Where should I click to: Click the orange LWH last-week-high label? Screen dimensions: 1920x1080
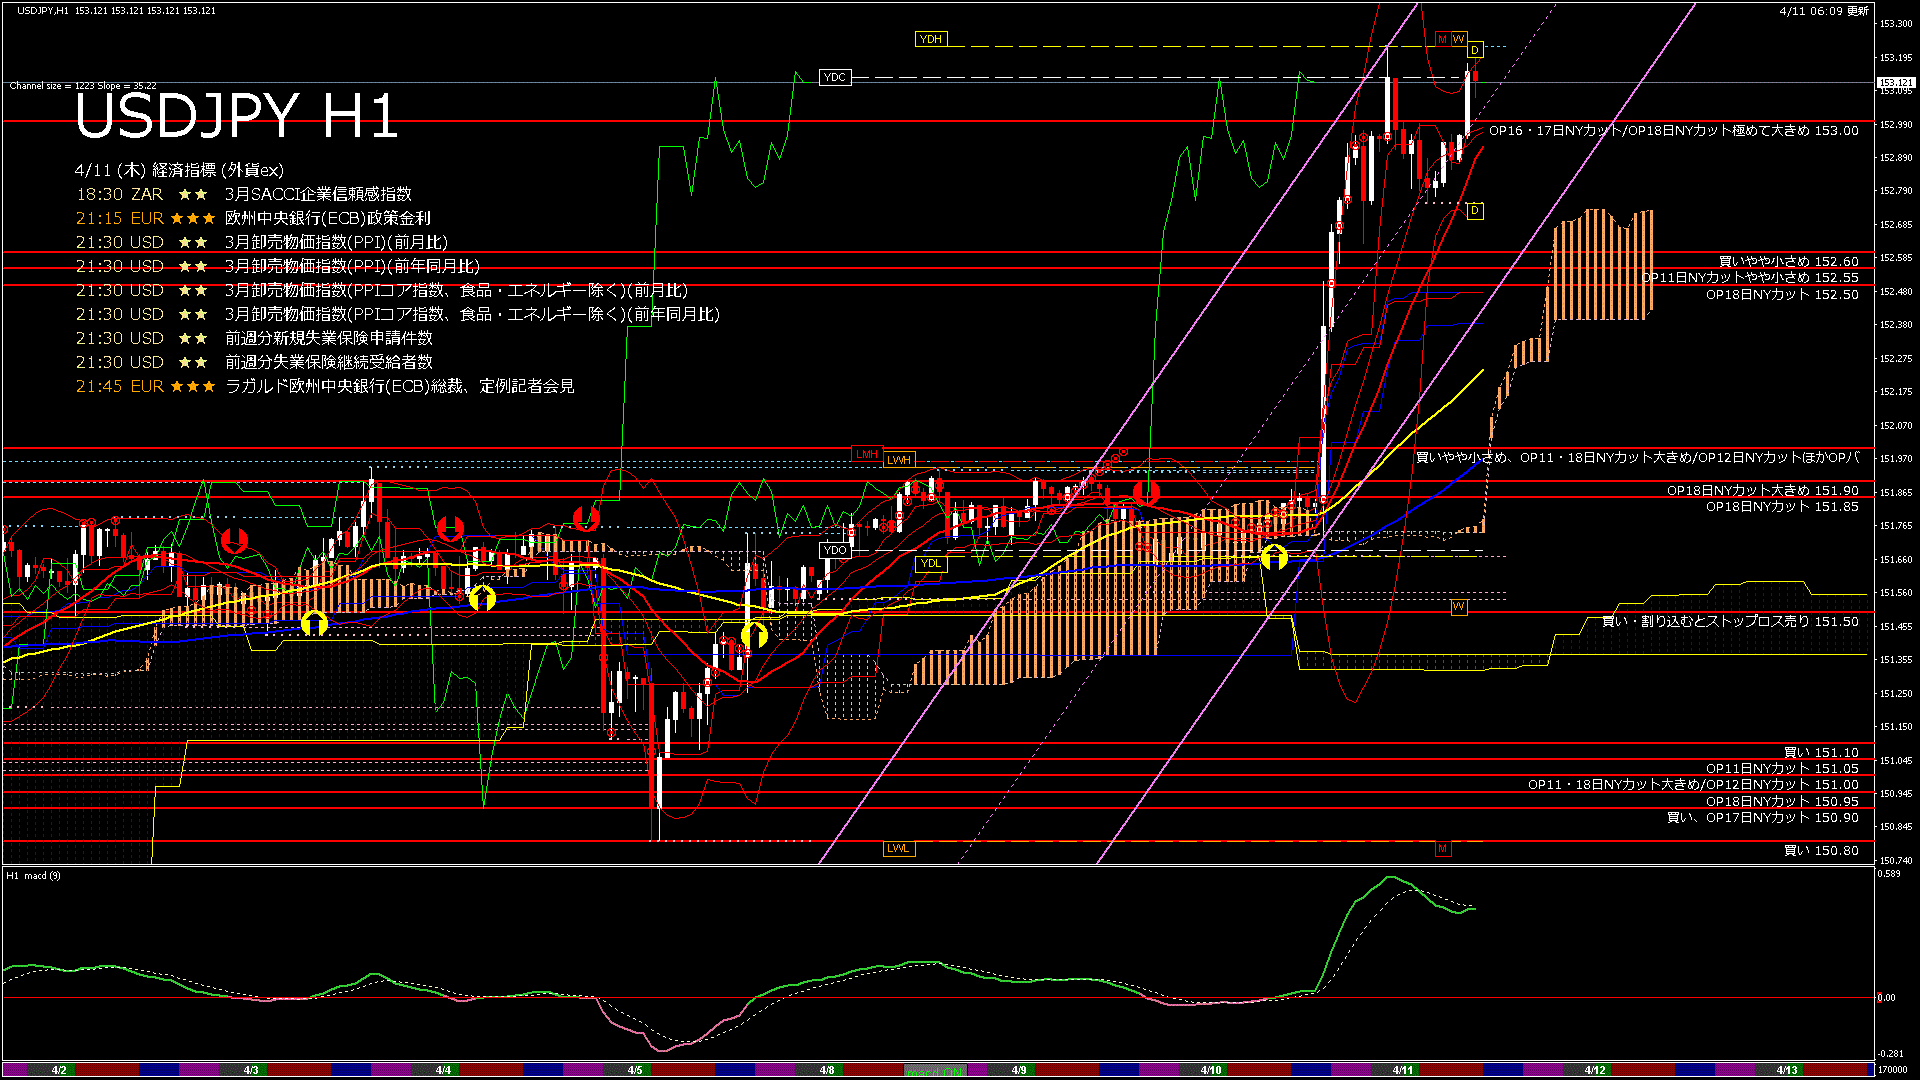pos(898,460)
